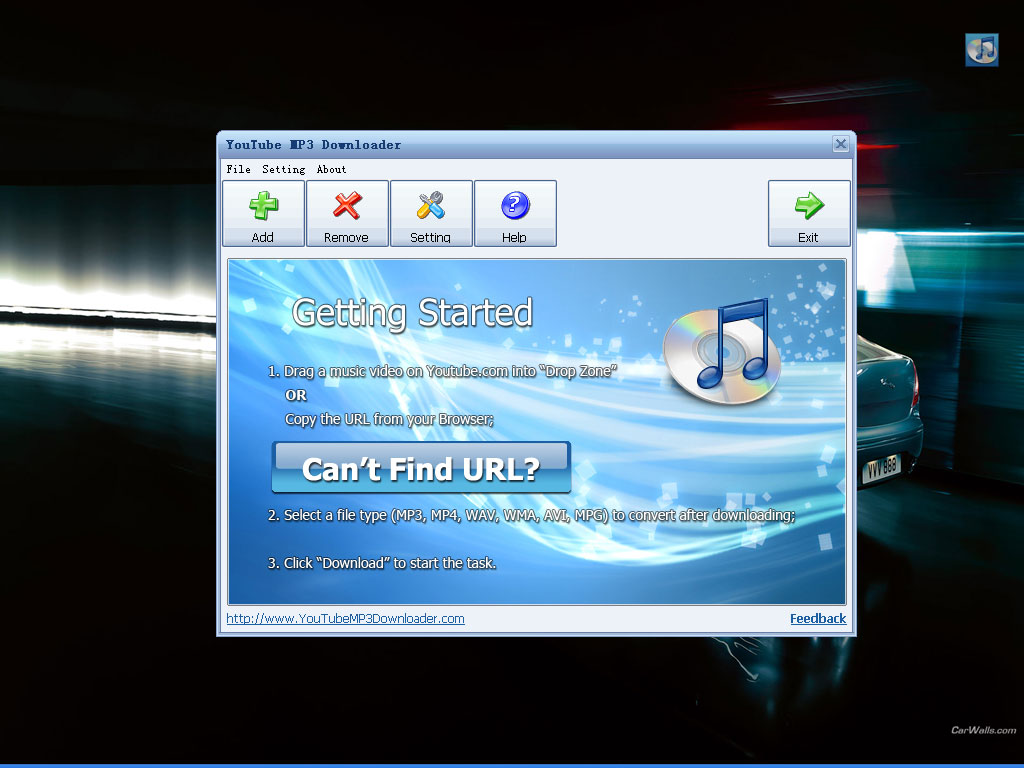The width and height of the screenshot is (1024, 768).
Task: Open the About menu
Action: coord(331,169)
